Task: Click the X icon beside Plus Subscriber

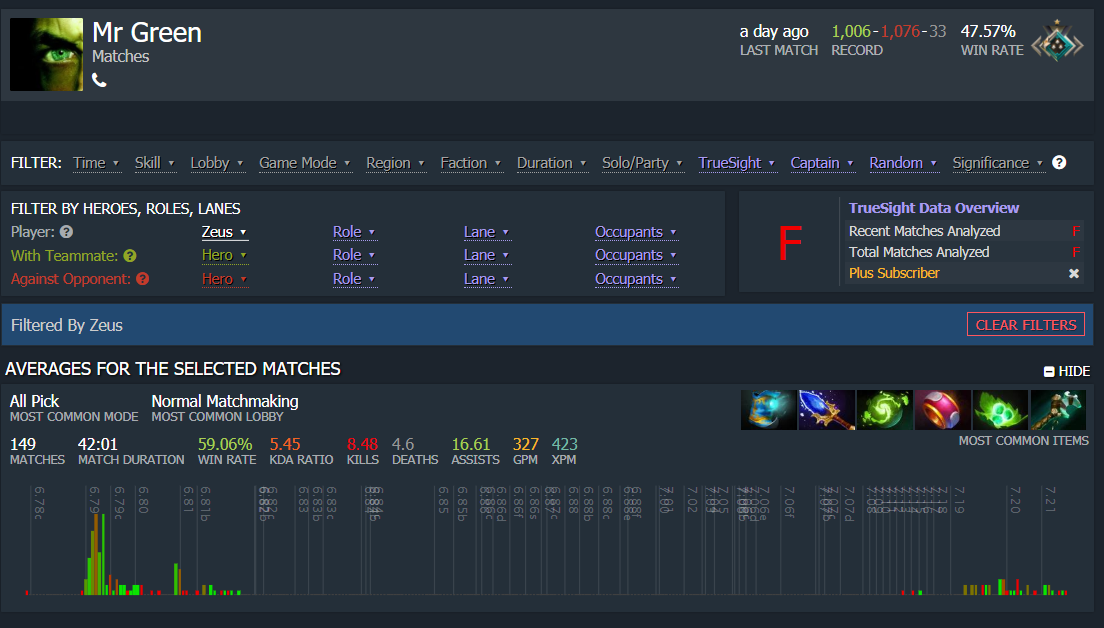Action: [1074, 273]
